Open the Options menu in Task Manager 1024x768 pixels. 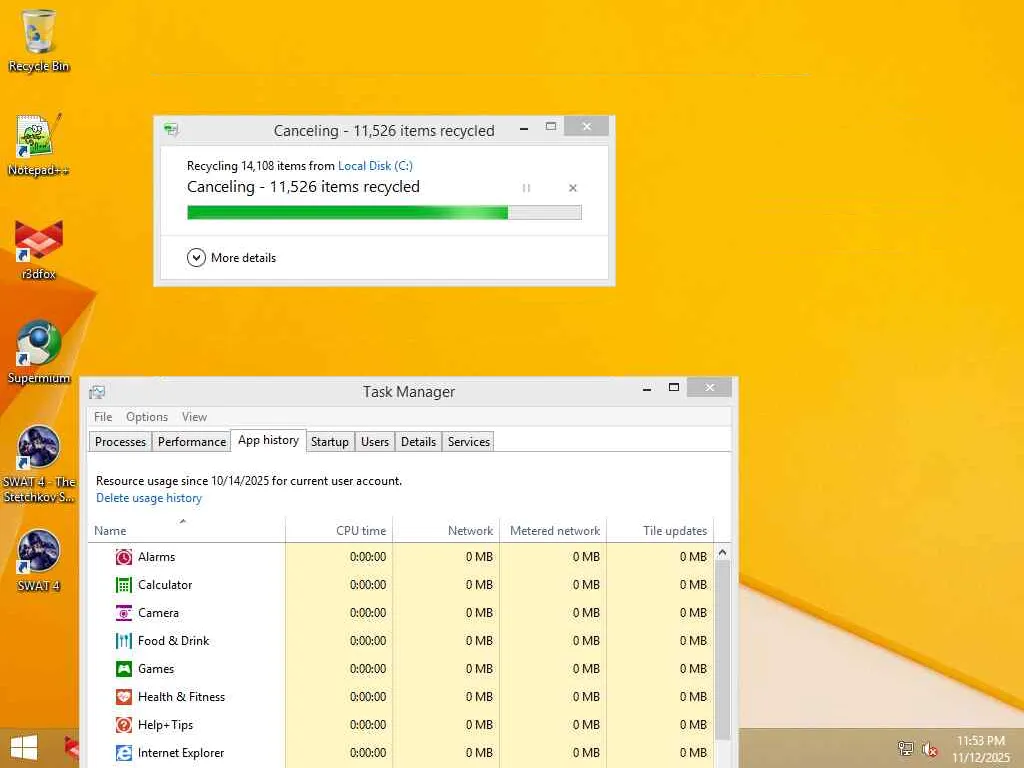[147, 417]
